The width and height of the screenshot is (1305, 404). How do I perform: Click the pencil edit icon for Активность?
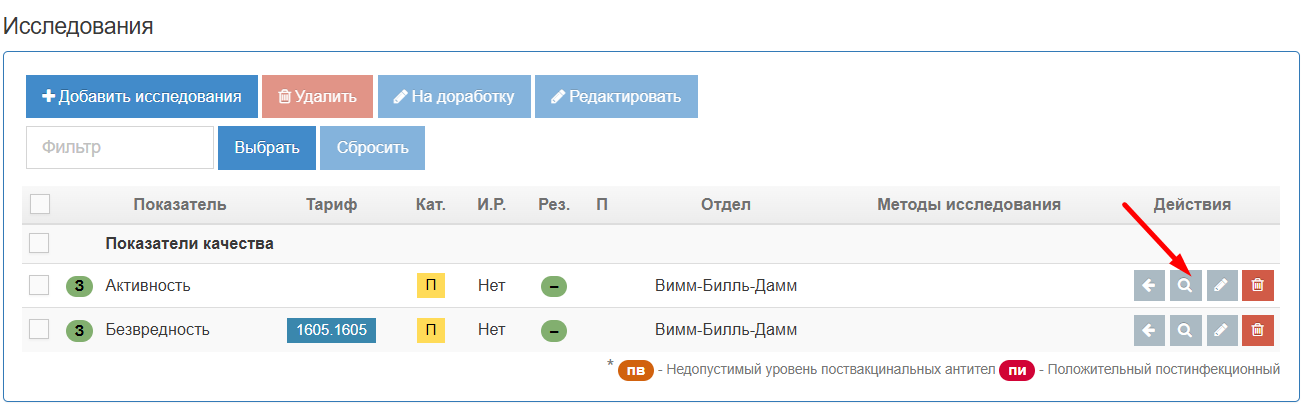(x=1221, y=286)
